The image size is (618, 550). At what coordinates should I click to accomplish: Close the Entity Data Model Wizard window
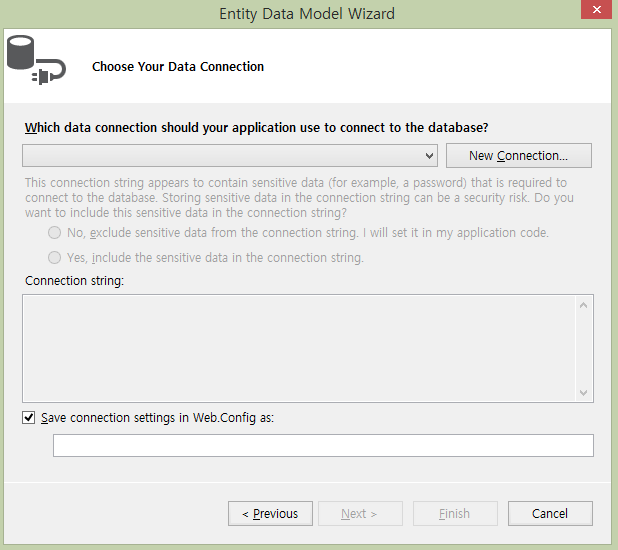point(596,9)
